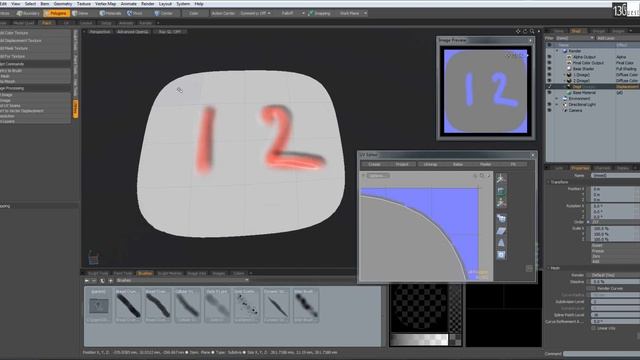Open the Falloff dropdown

(x=291, y=13)
